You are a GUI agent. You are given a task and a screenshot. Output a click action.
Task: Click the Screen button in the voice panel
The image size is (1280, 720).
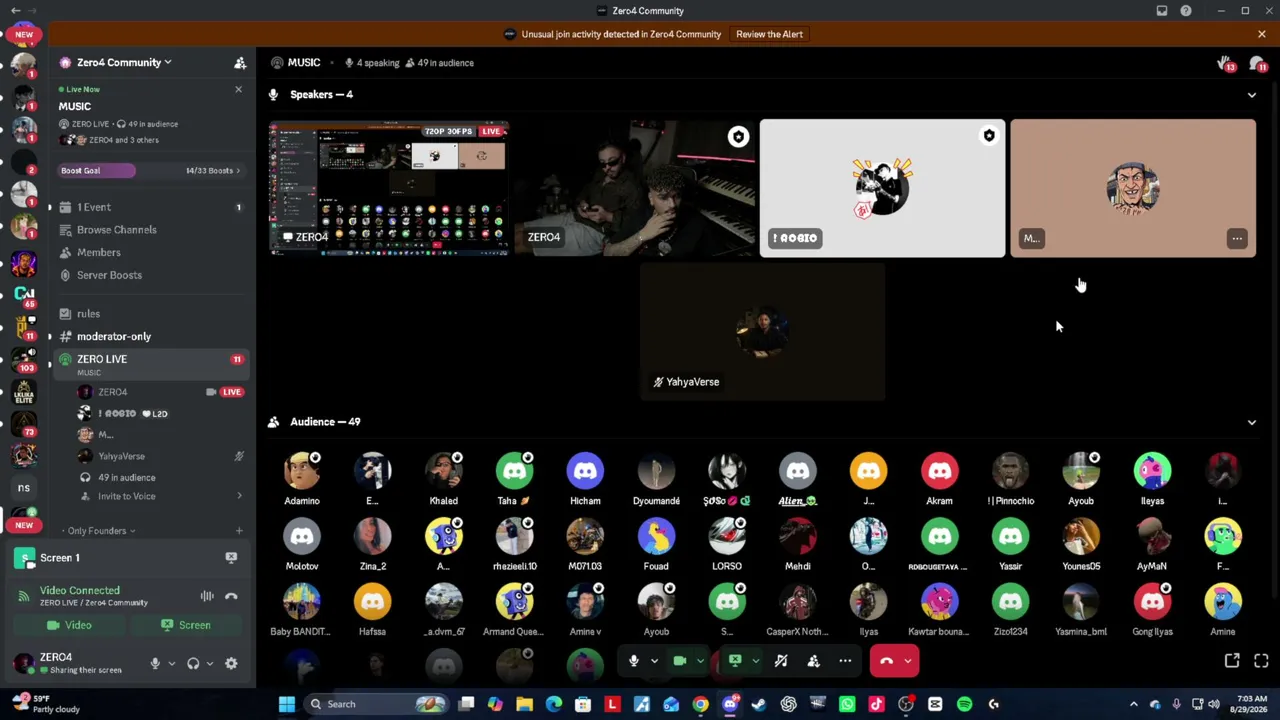tap(185, 625)
